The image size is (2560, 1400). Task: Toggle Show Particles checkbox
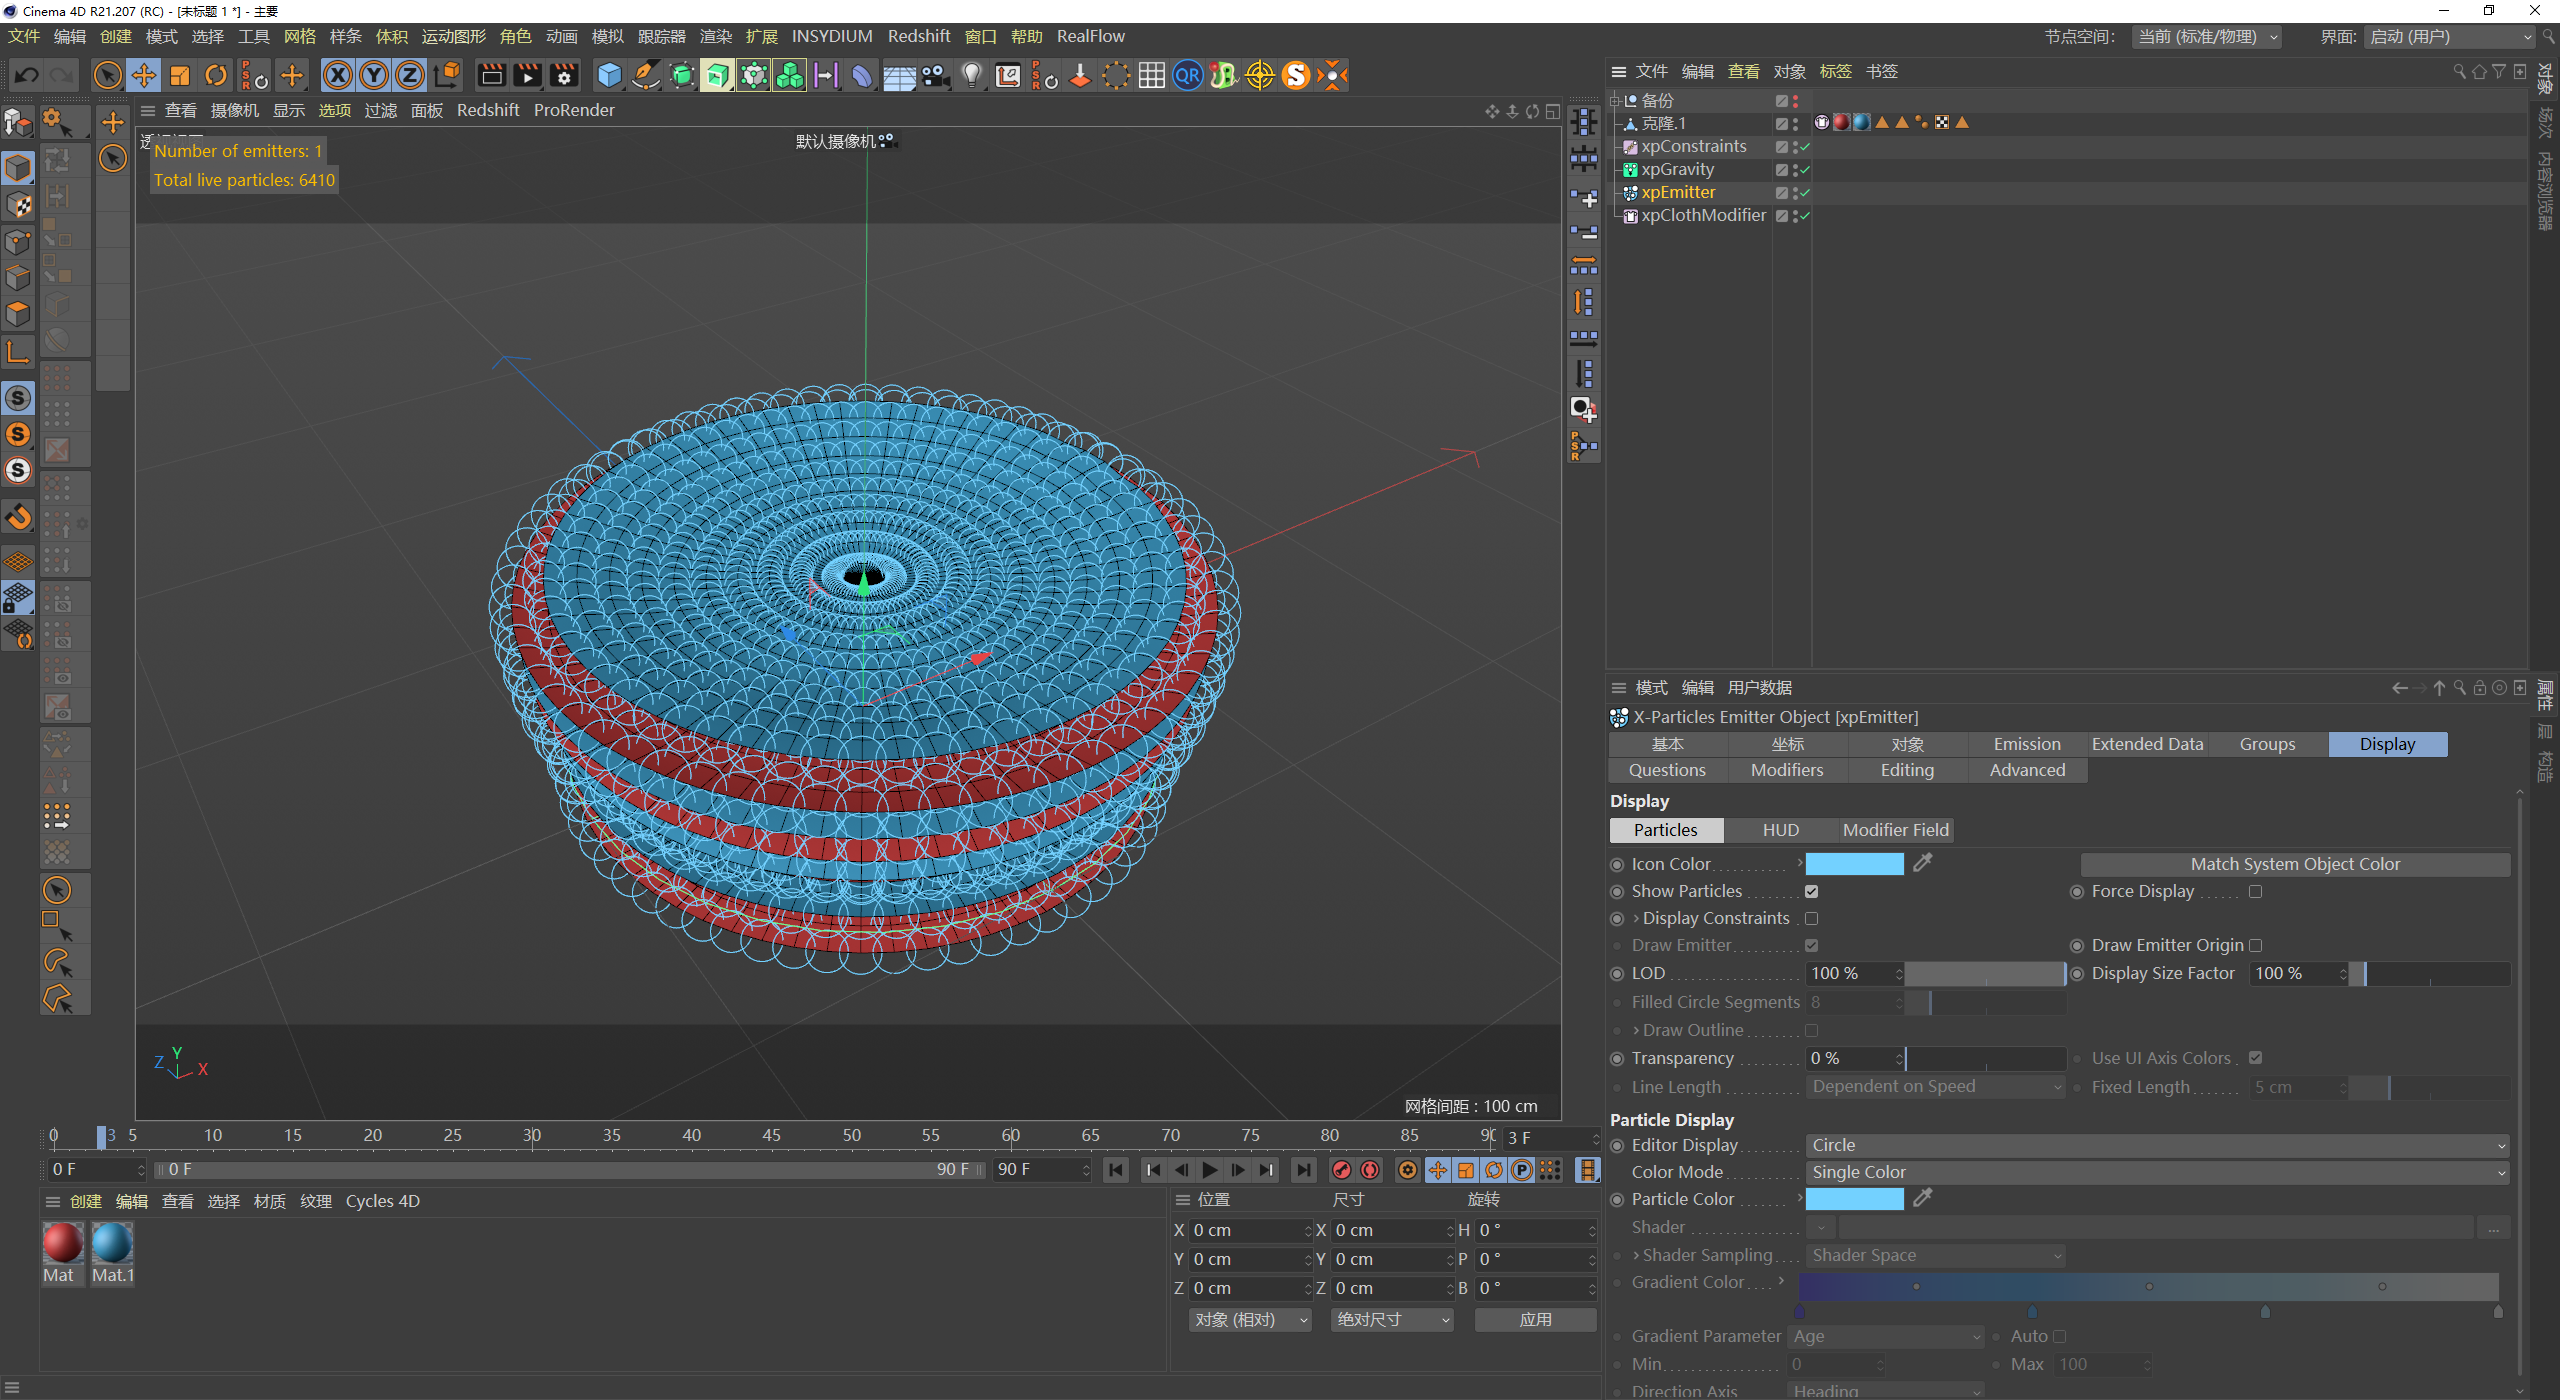click(1812, 891)
